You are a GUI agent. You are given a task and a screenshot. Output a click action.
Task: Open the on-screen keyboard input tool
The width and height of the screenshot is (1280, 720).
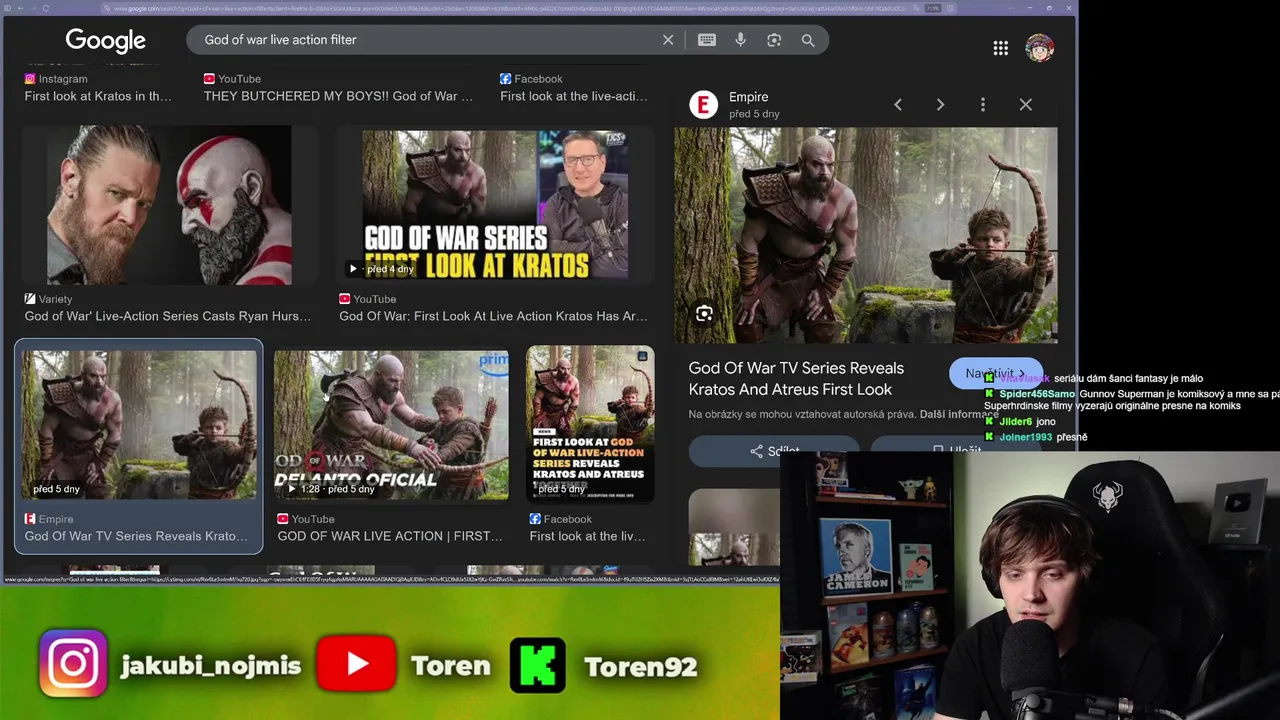(707, 40)
